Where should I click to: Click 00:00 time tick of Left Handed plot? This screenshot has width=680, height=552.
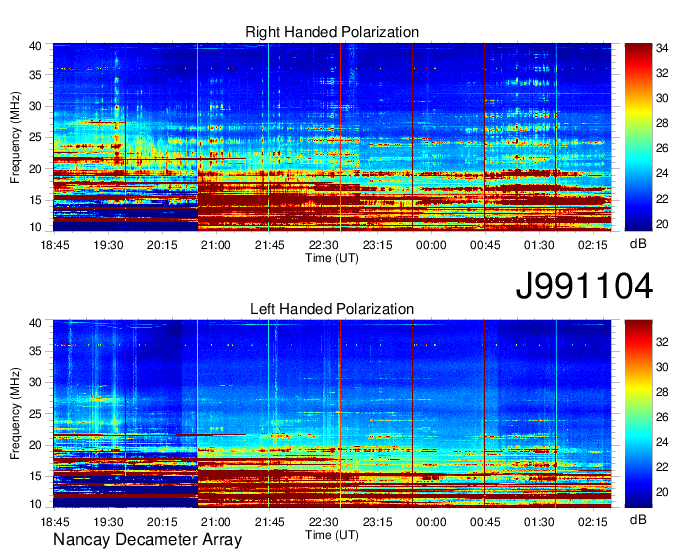pos(431,522)
